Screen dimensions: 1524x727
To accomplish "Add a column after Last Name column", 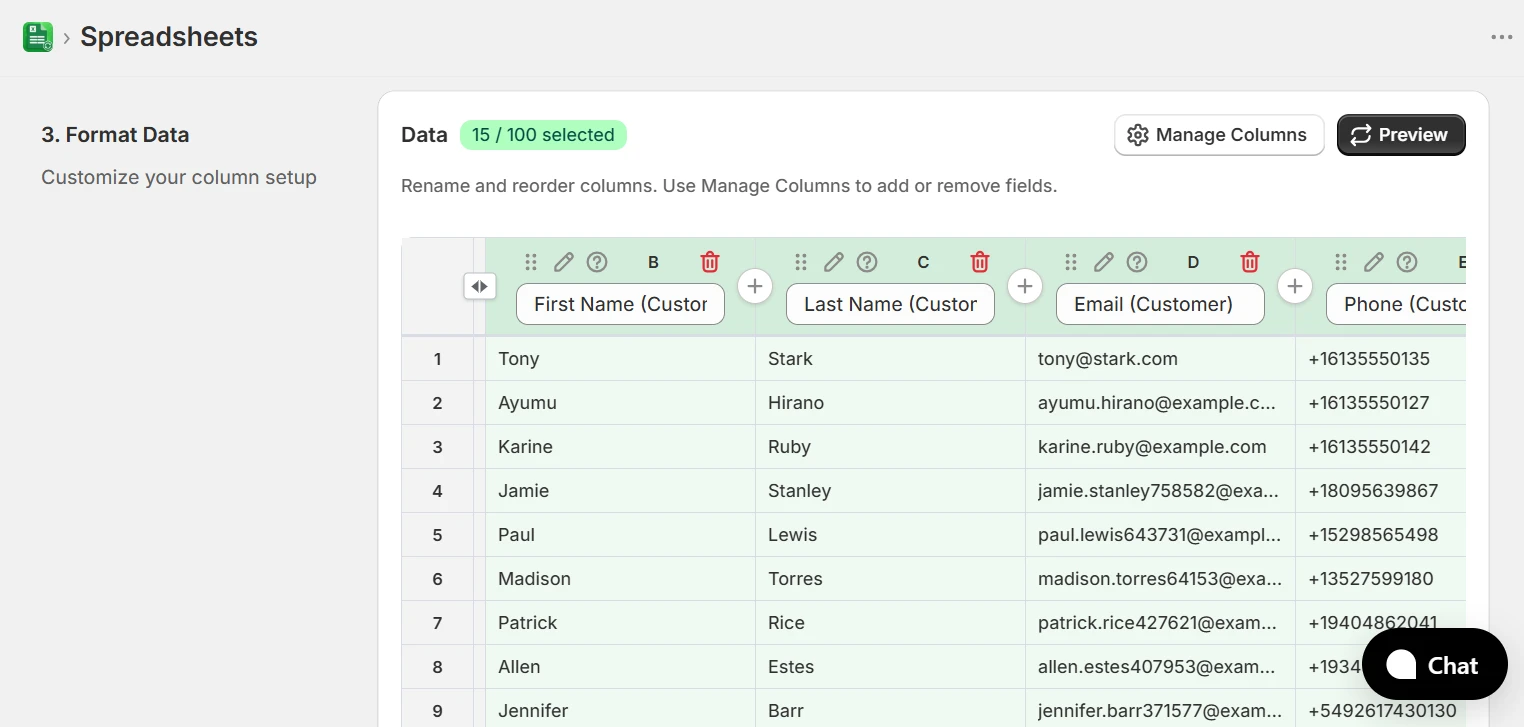I will click(x=1025, y=286).
